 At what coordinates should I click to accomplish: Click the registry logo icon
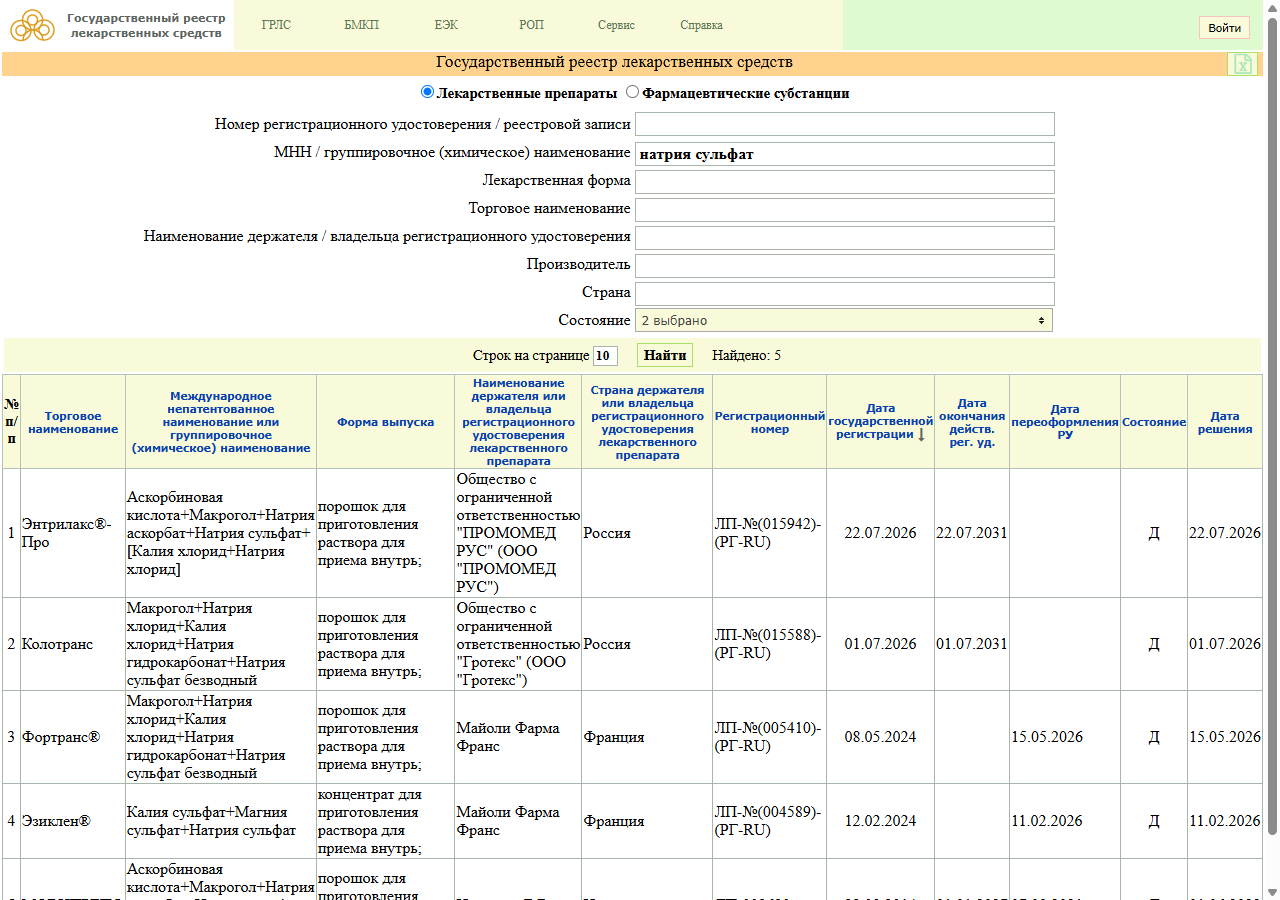(x=33, y=25)
